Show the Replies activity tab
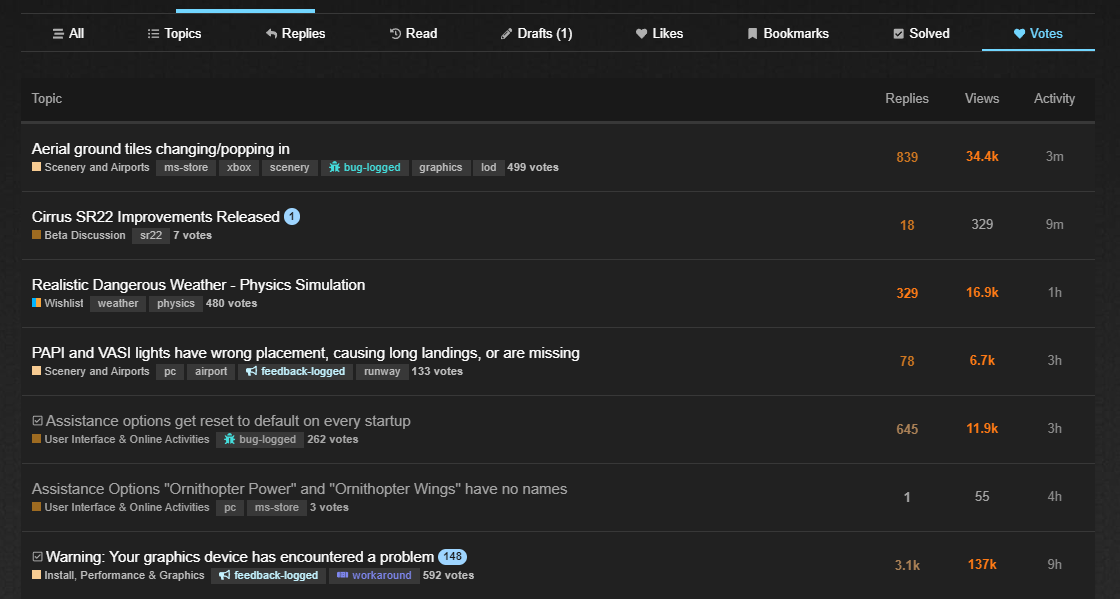Image resolution: width=1120 pixels, height=599 pixels. [296, 33]
